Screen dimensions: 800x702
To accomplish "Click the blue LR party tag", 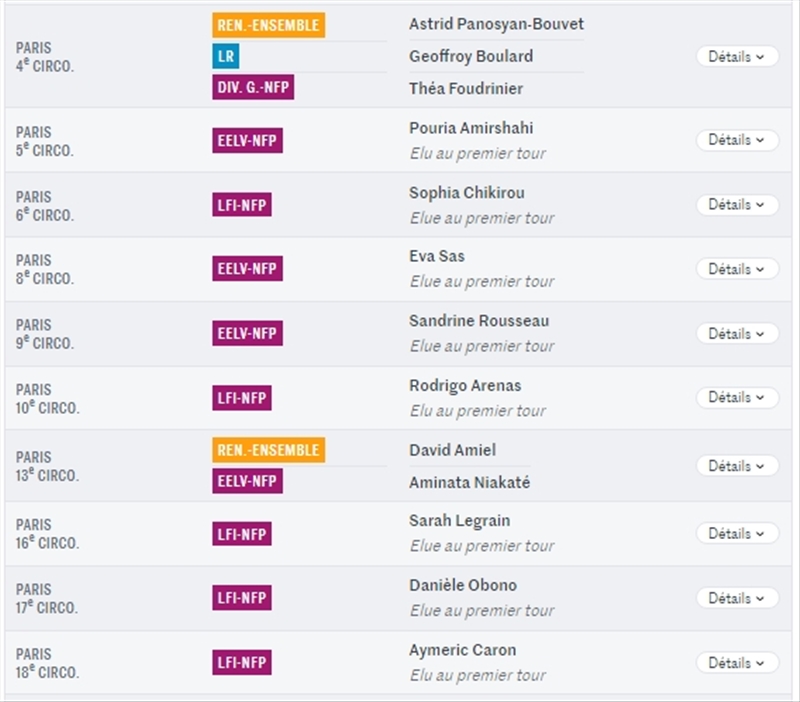I will [x=225, y=56].
